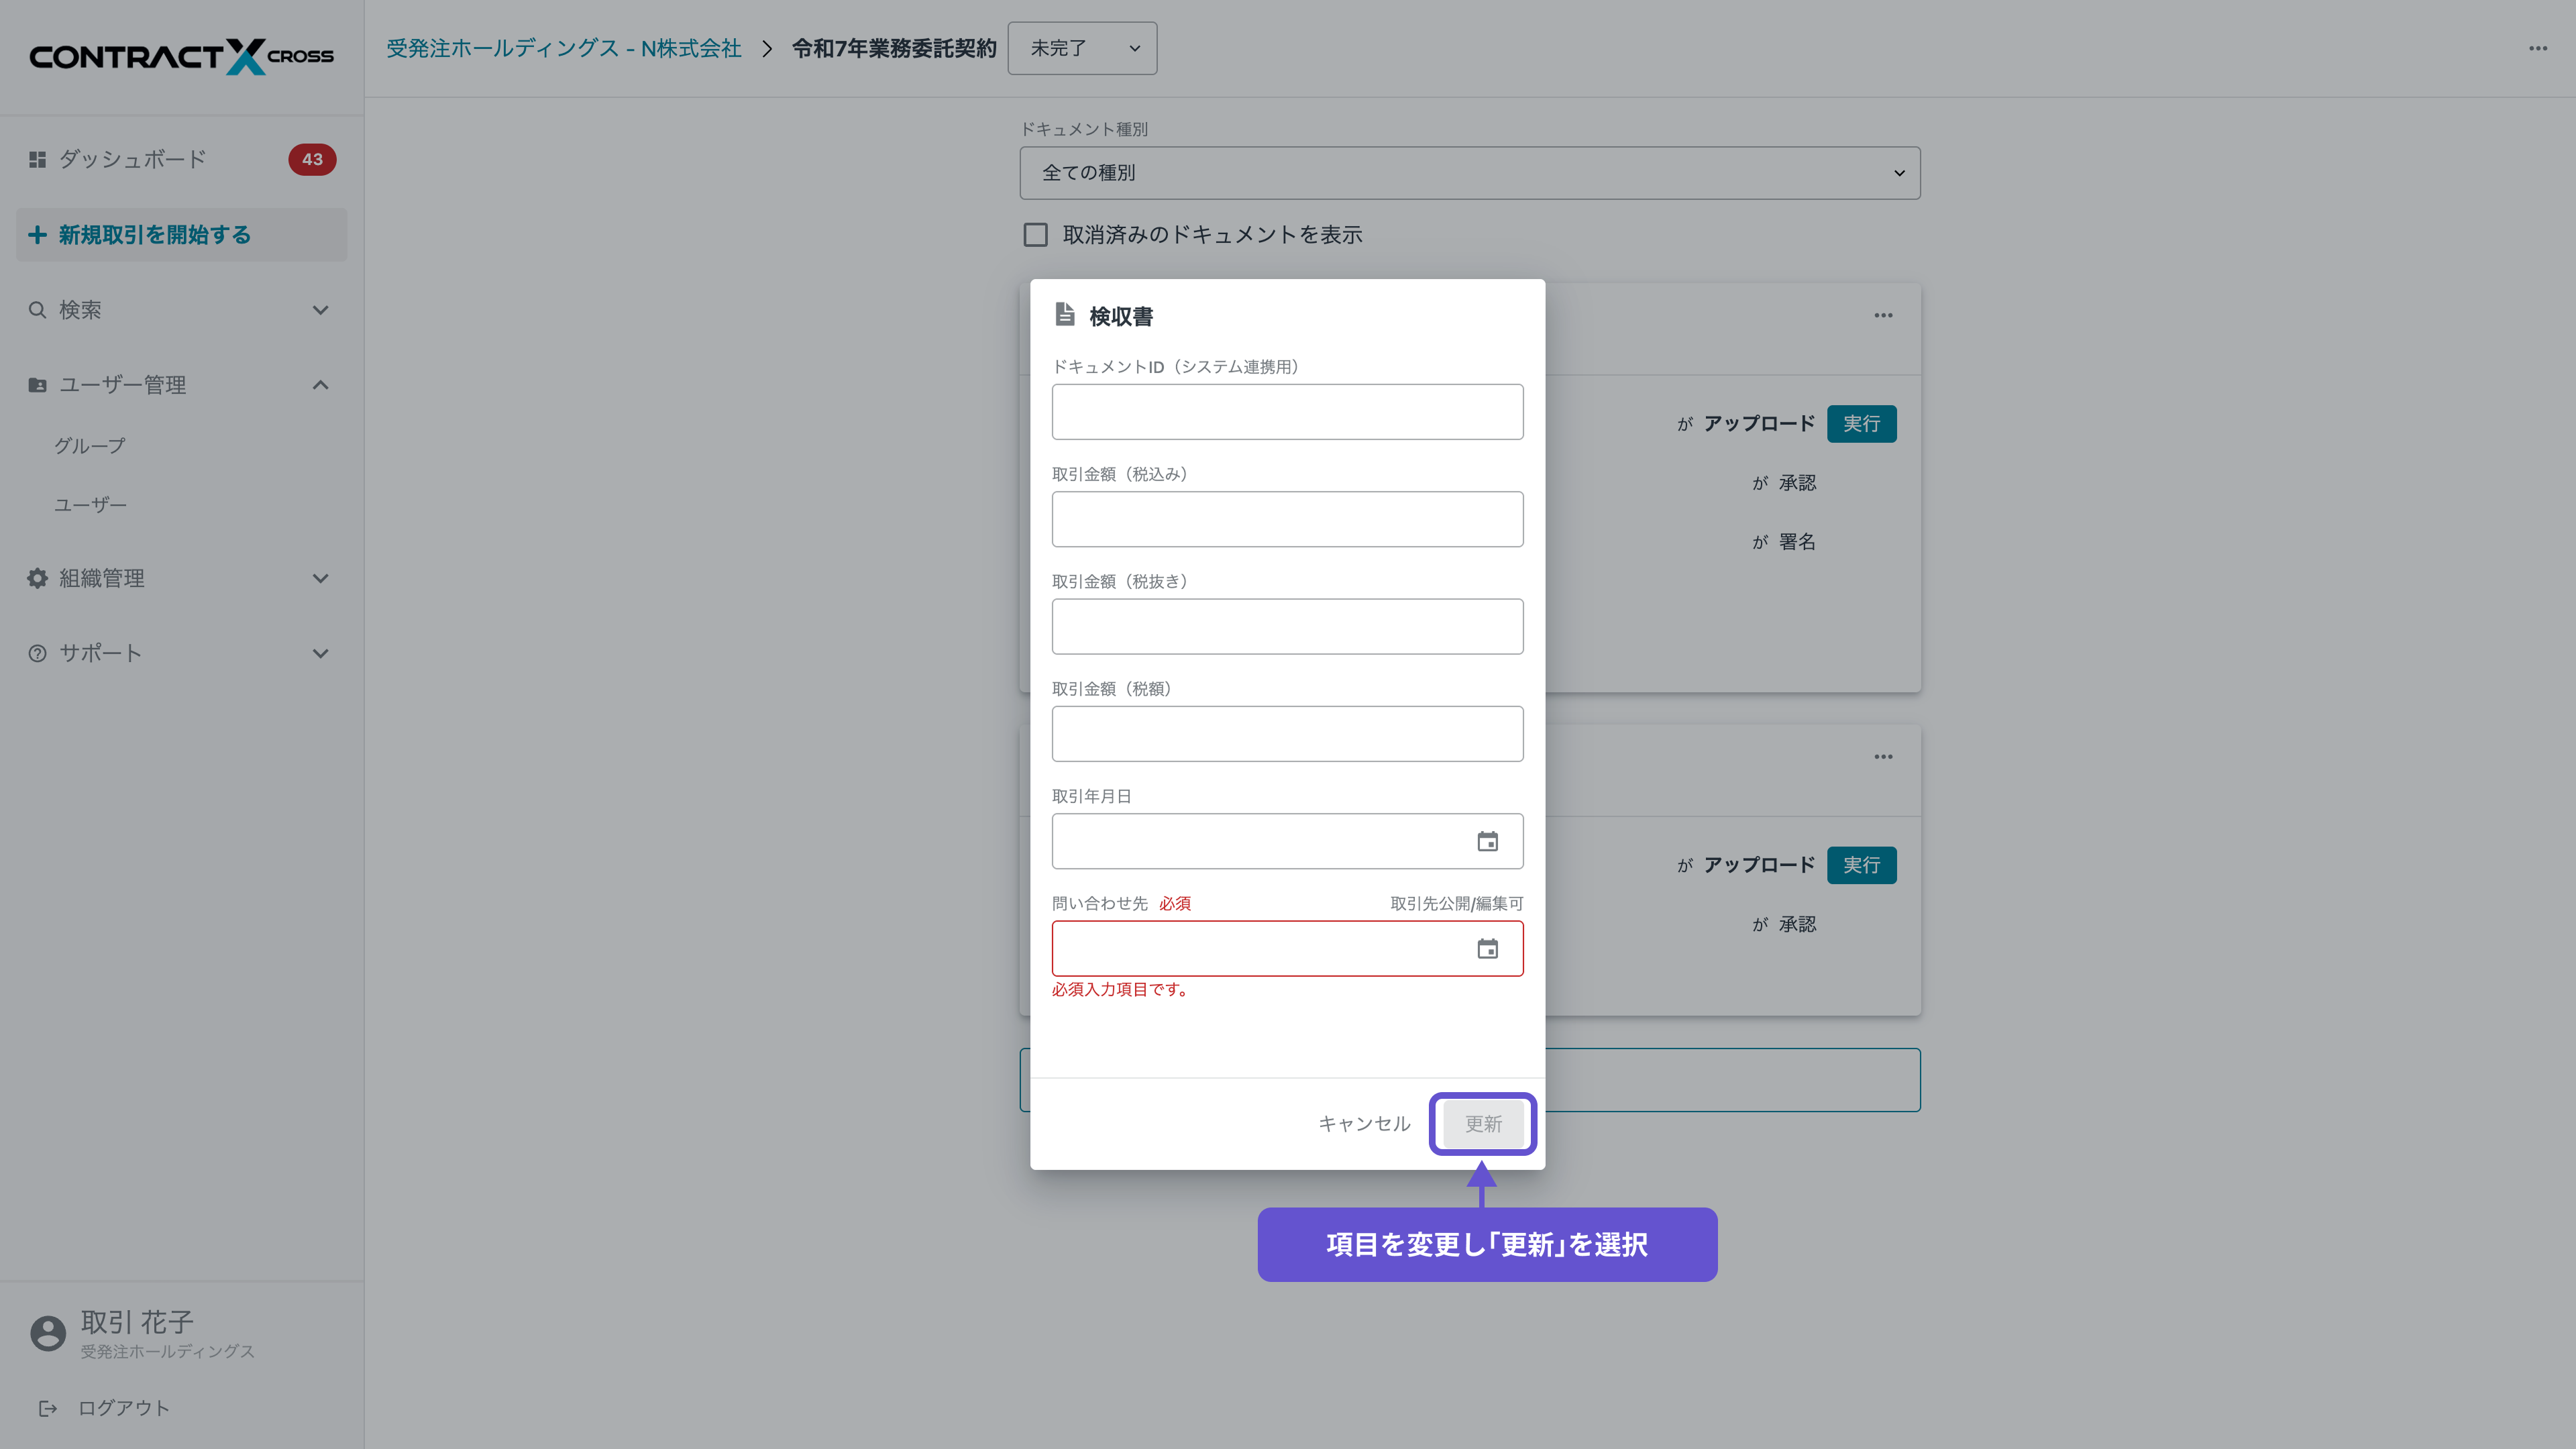This screenshot has height=1449, width=2576.
Task: Open top-right three-dot more menu
Action: point(2537,48)
